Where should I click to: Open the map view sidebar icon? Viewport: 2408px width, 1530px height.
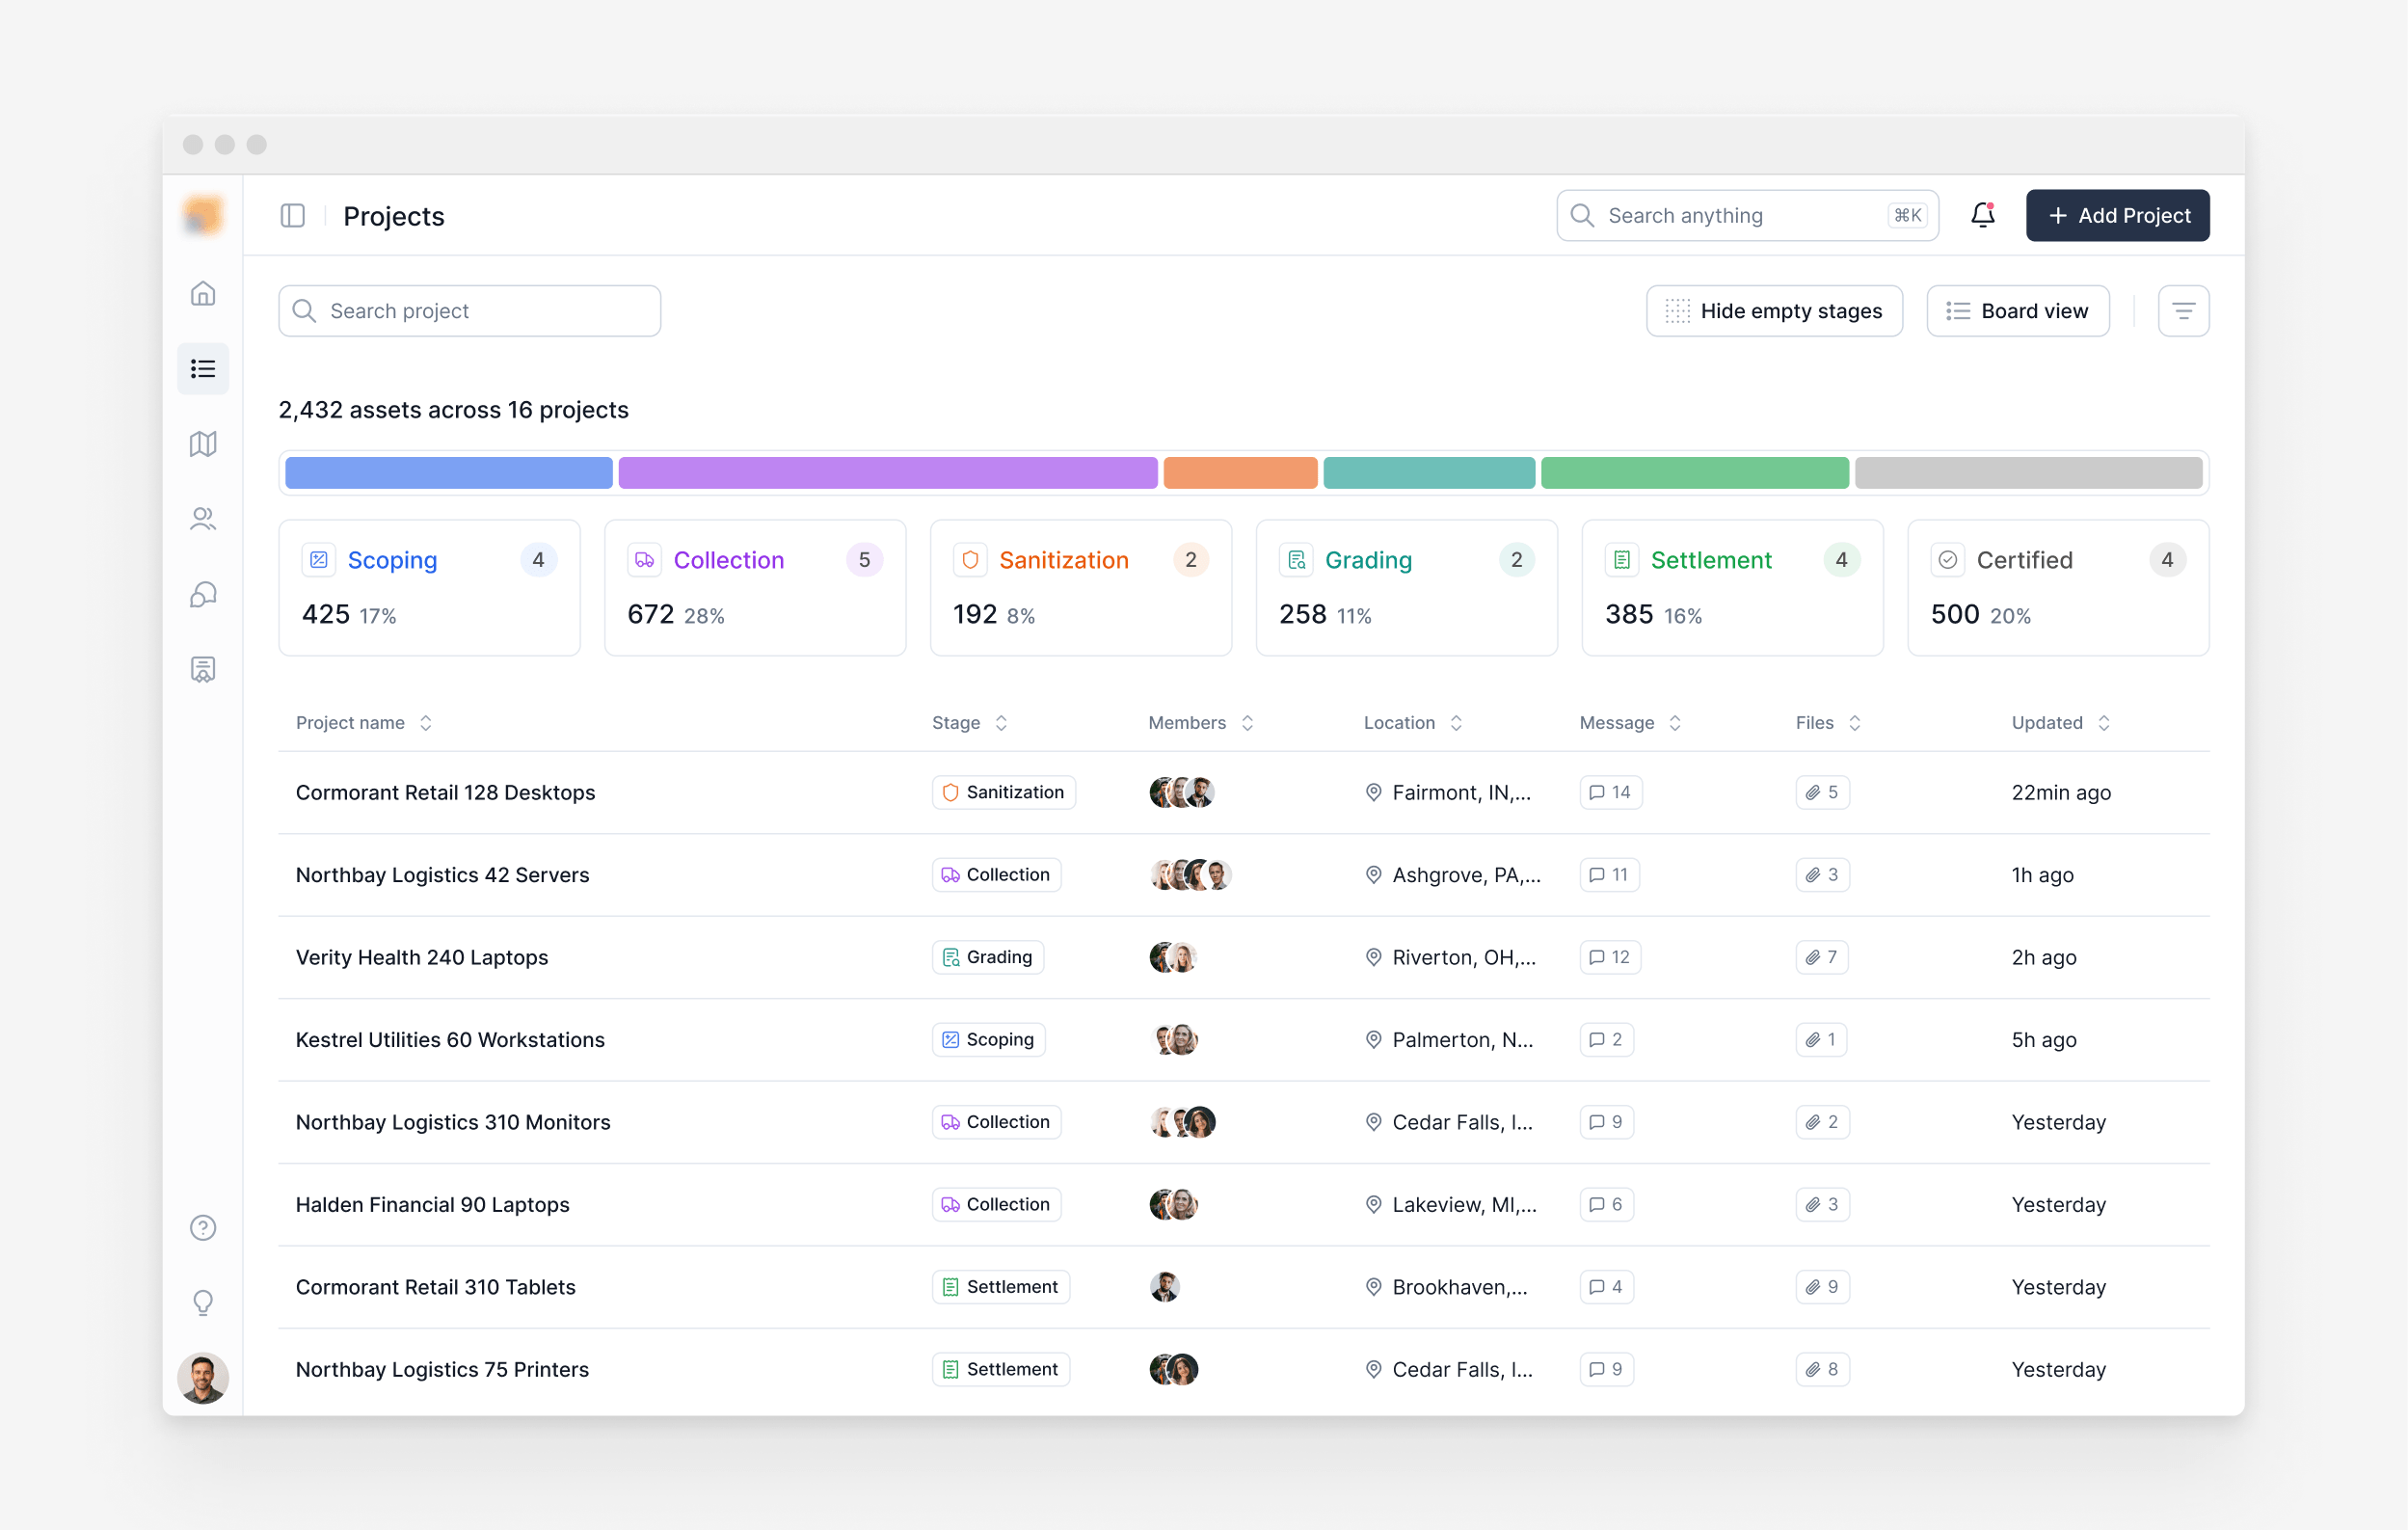click(x=203, y=444)
